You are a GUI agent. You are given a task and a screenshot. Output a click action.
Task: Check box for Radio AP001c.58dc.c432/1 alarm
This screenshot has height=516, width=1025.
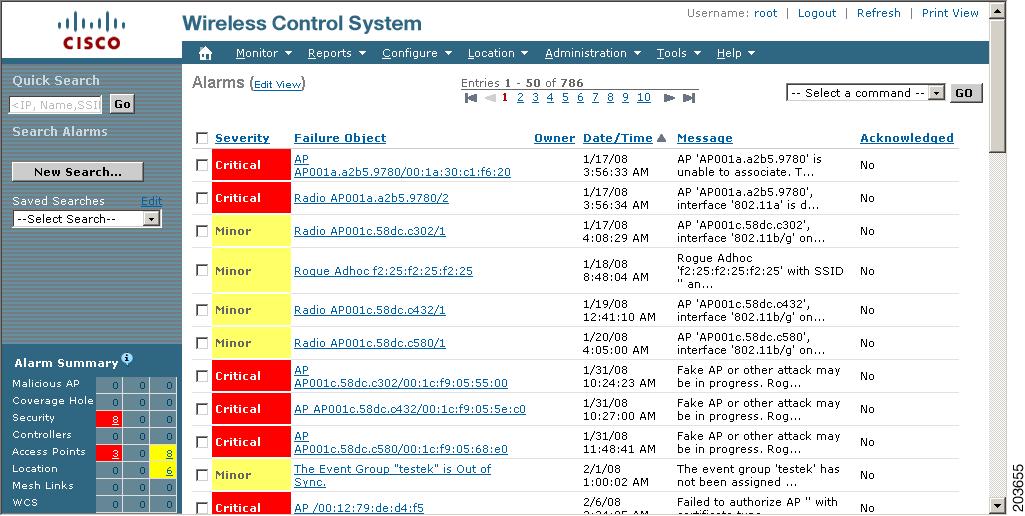(x=202, y=311)
